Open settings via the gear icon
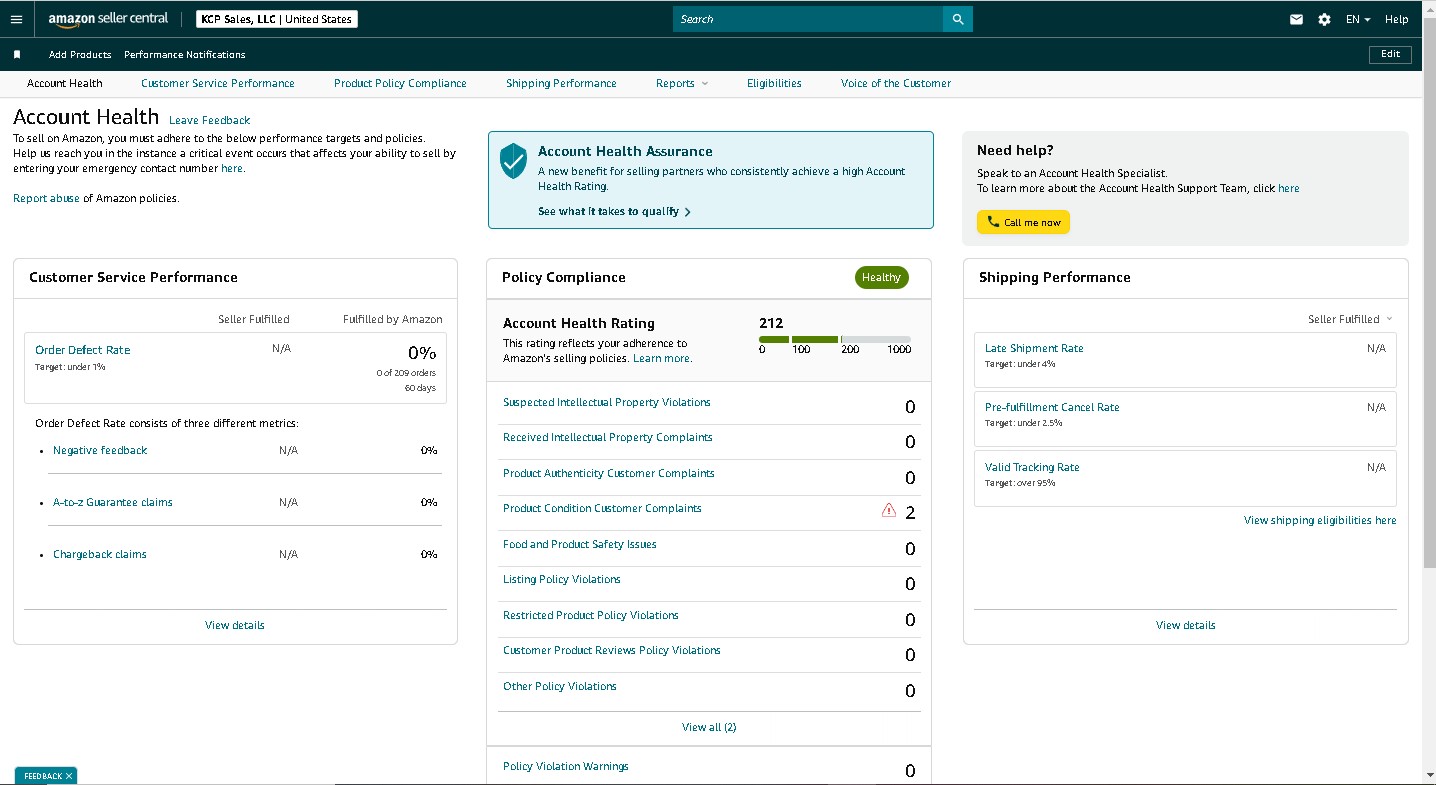 click(x=1324, y=19)
